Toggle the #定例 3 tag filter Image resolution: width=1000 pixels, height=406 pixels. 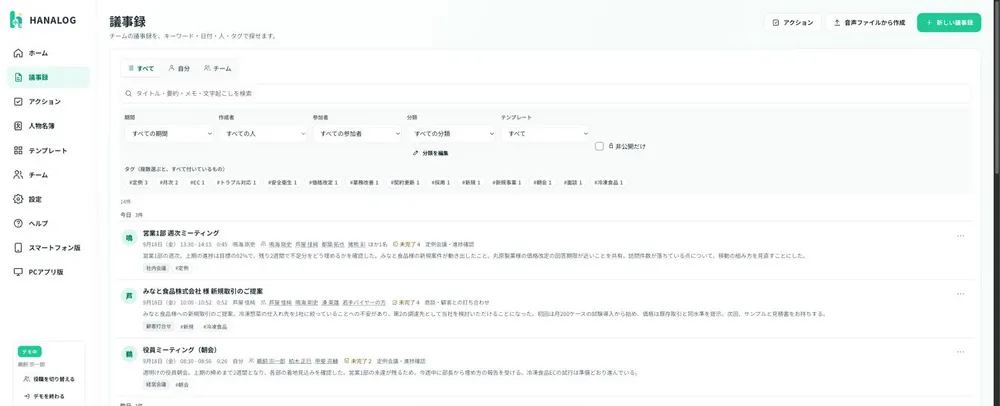(x=138, y=182)
